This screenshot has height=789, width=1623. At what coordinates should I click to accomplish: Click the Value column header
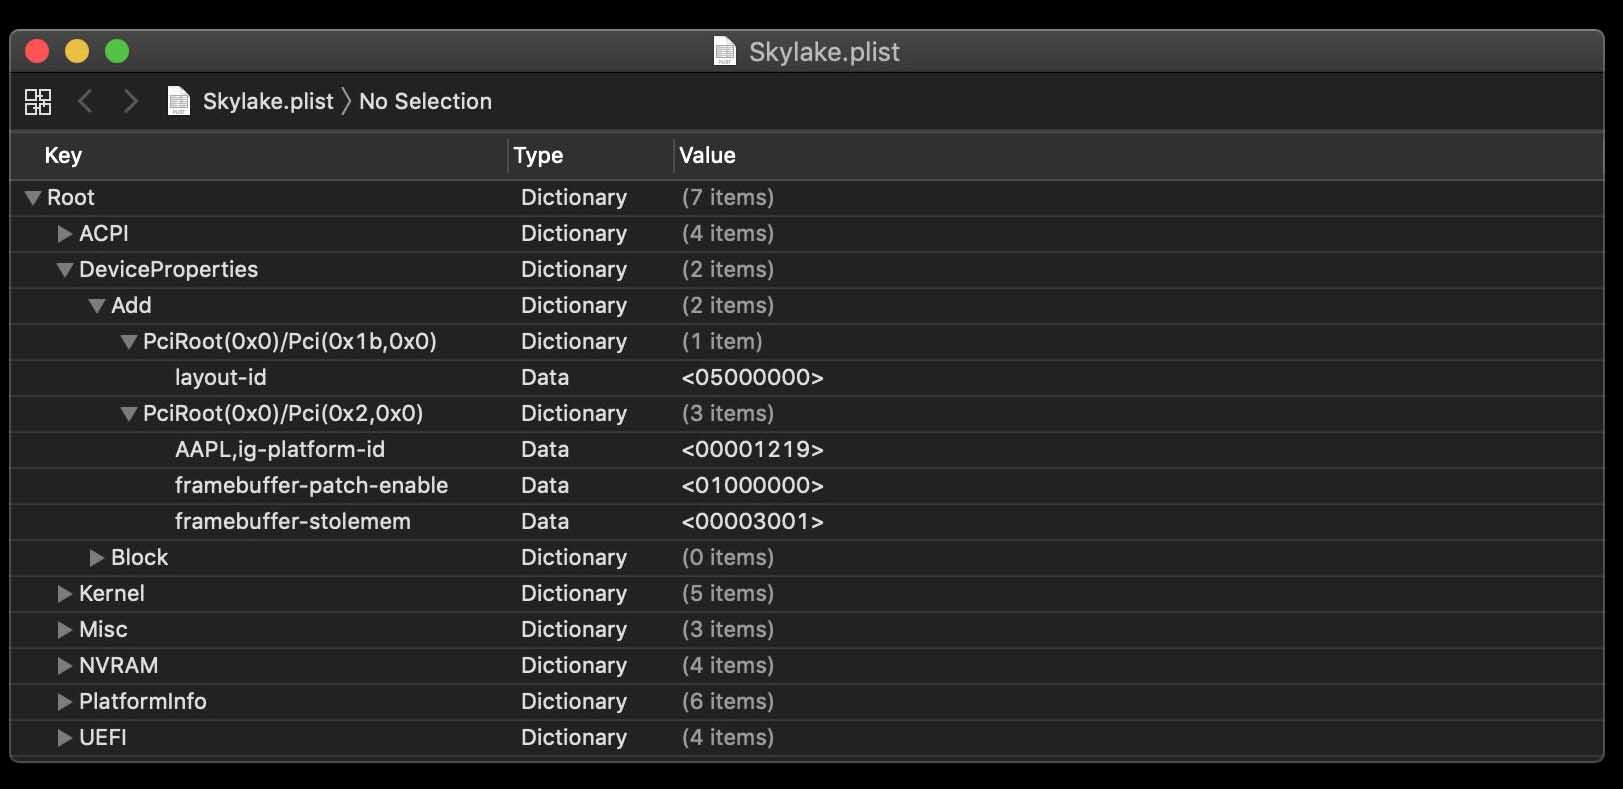(707, 155)
